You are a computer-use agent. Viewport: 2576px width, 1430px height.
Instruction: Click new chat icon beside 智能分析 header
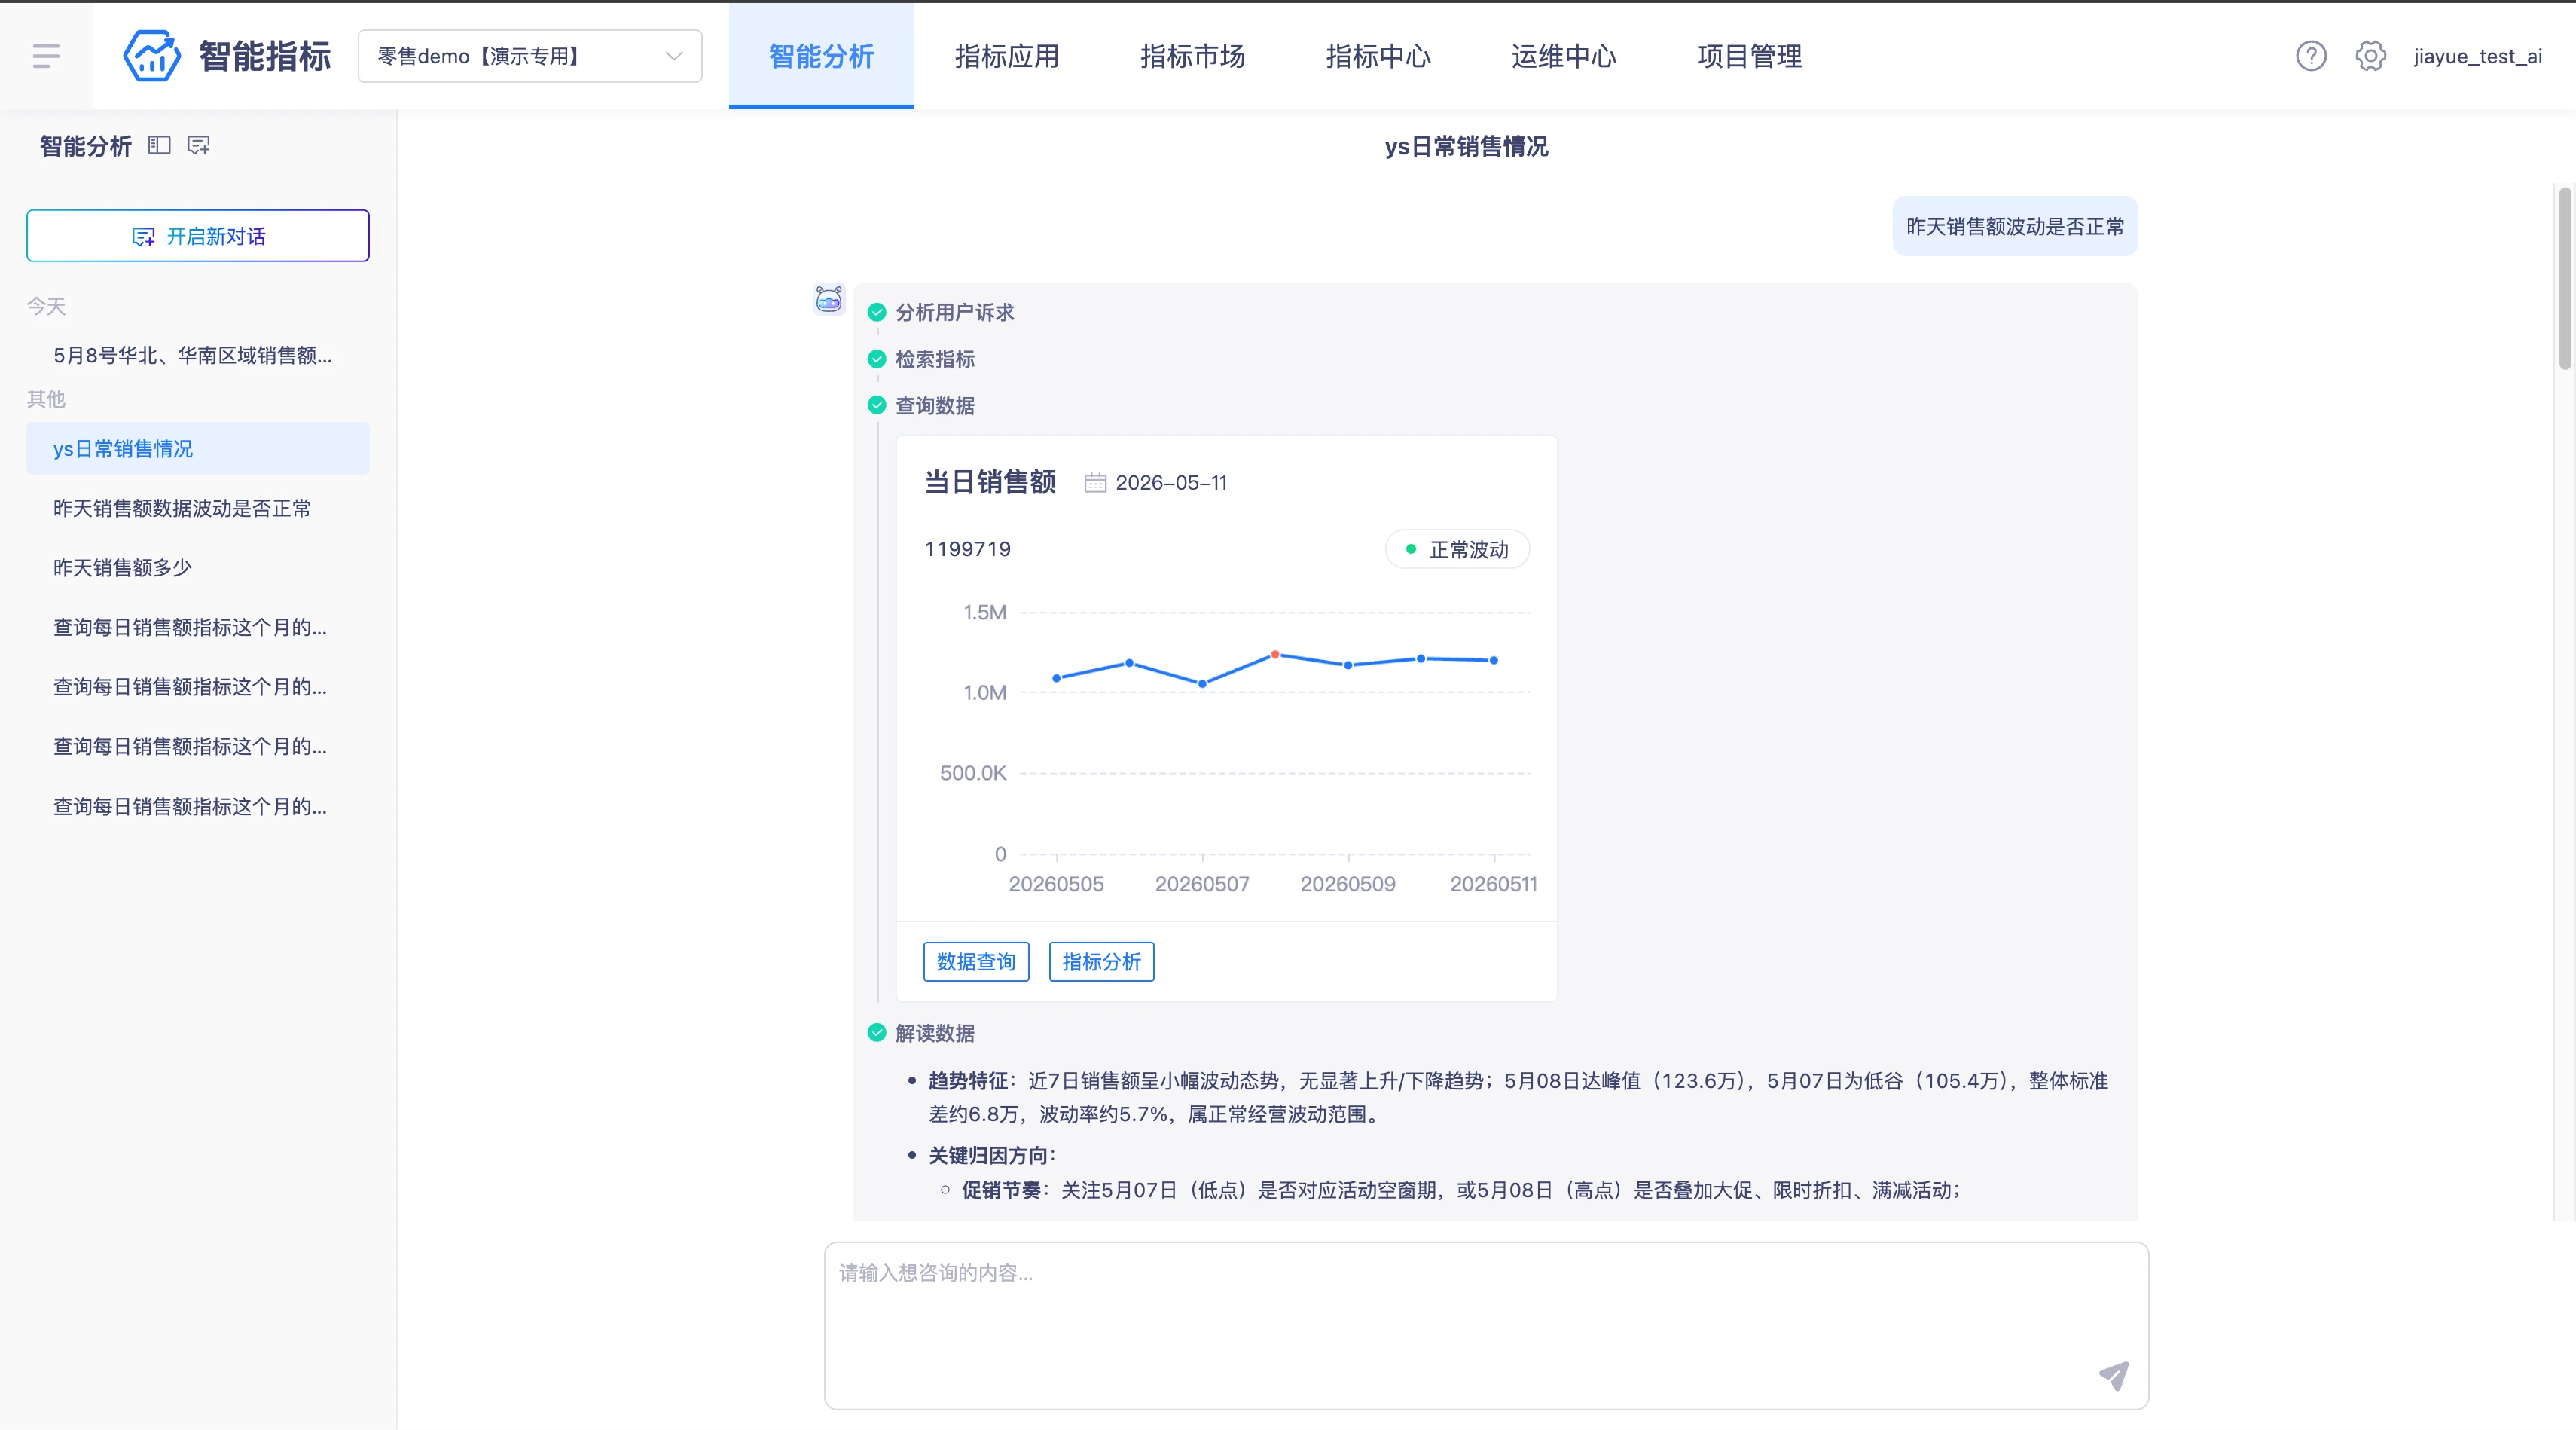tap(199, 145)
